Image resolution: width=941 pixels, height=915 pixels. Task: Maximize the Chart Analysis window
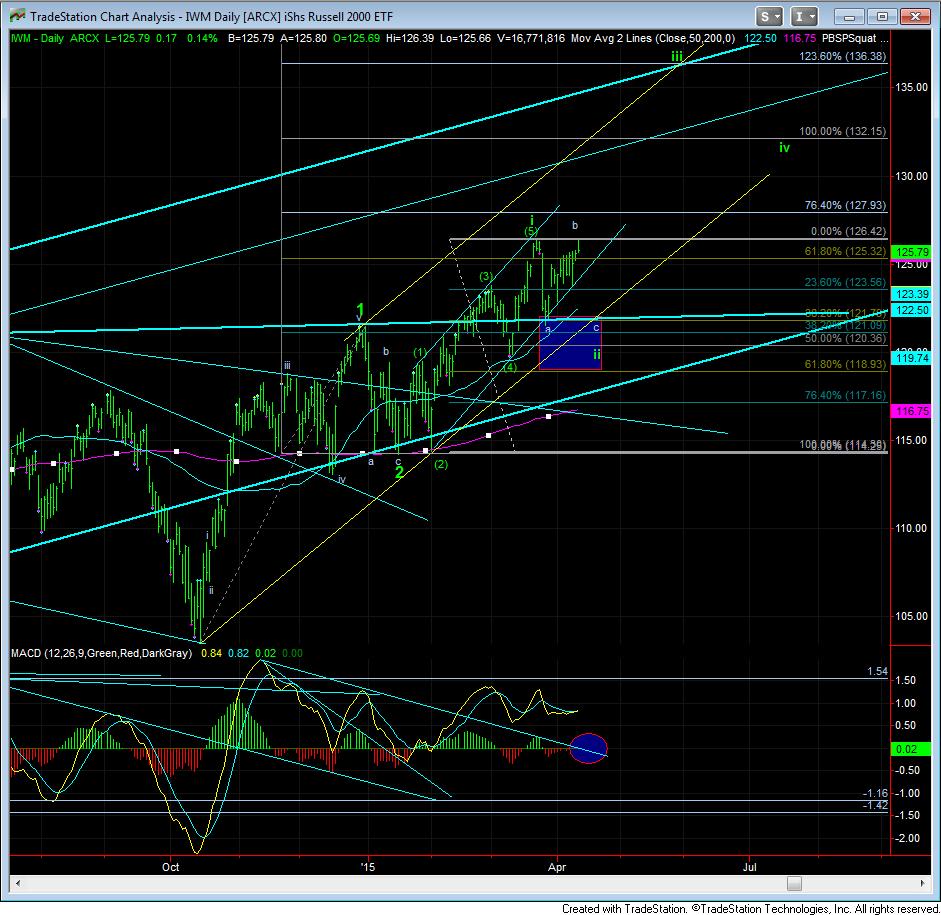pos(882,16)
